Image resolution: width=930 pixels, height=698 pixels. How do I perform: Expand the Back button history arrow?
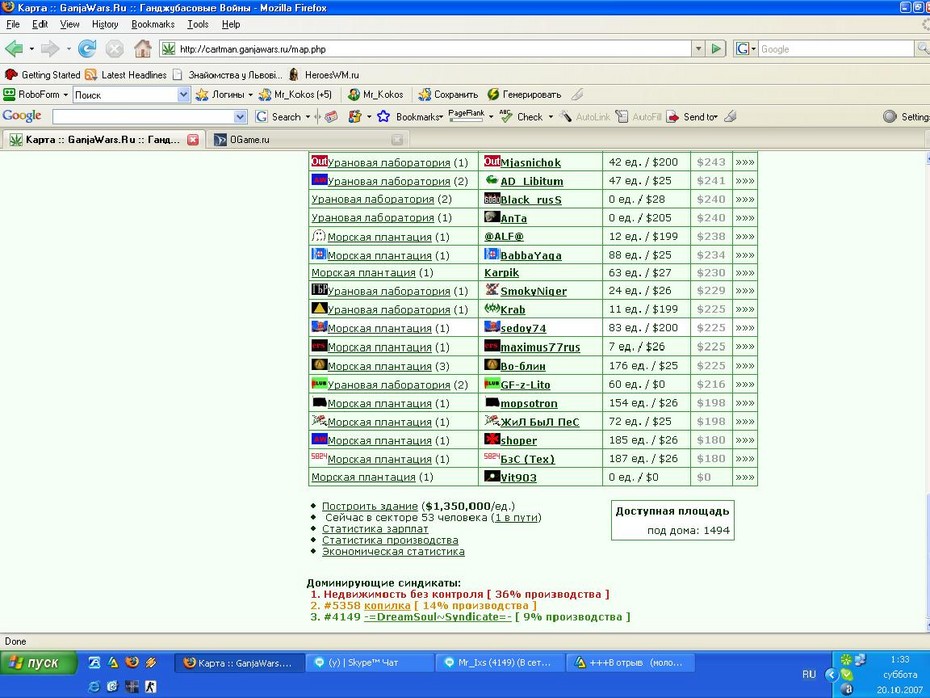(31, 49)
